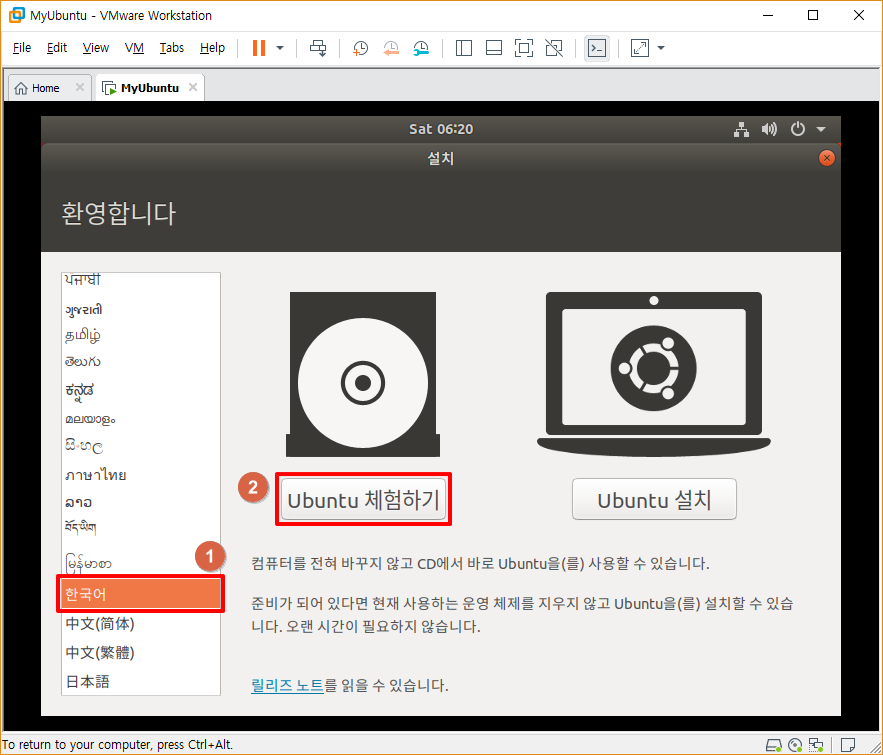Select ગુજરાતી in the language list
The height and width of the screenshot is (755, 883).
tap(141, 309)
